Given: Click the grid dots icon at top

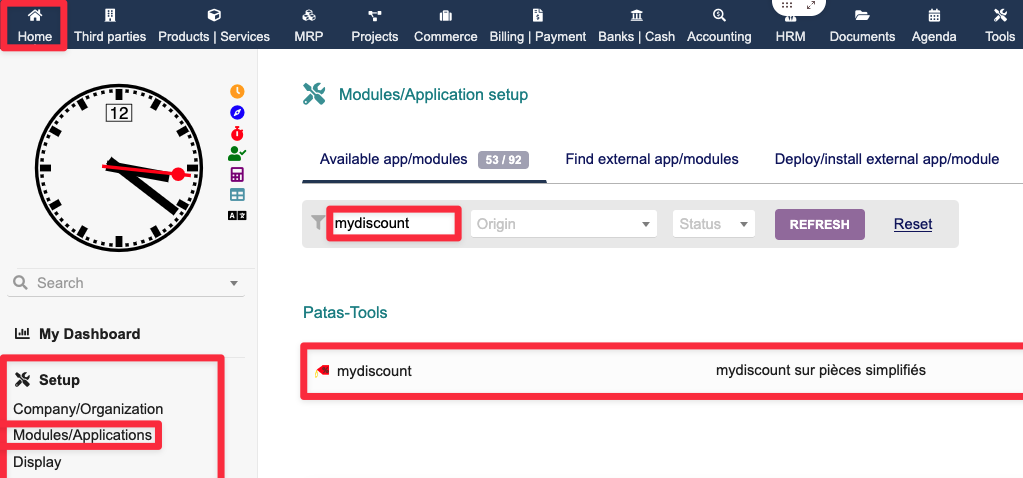Looking at the screenshot, I should point(788,6).
